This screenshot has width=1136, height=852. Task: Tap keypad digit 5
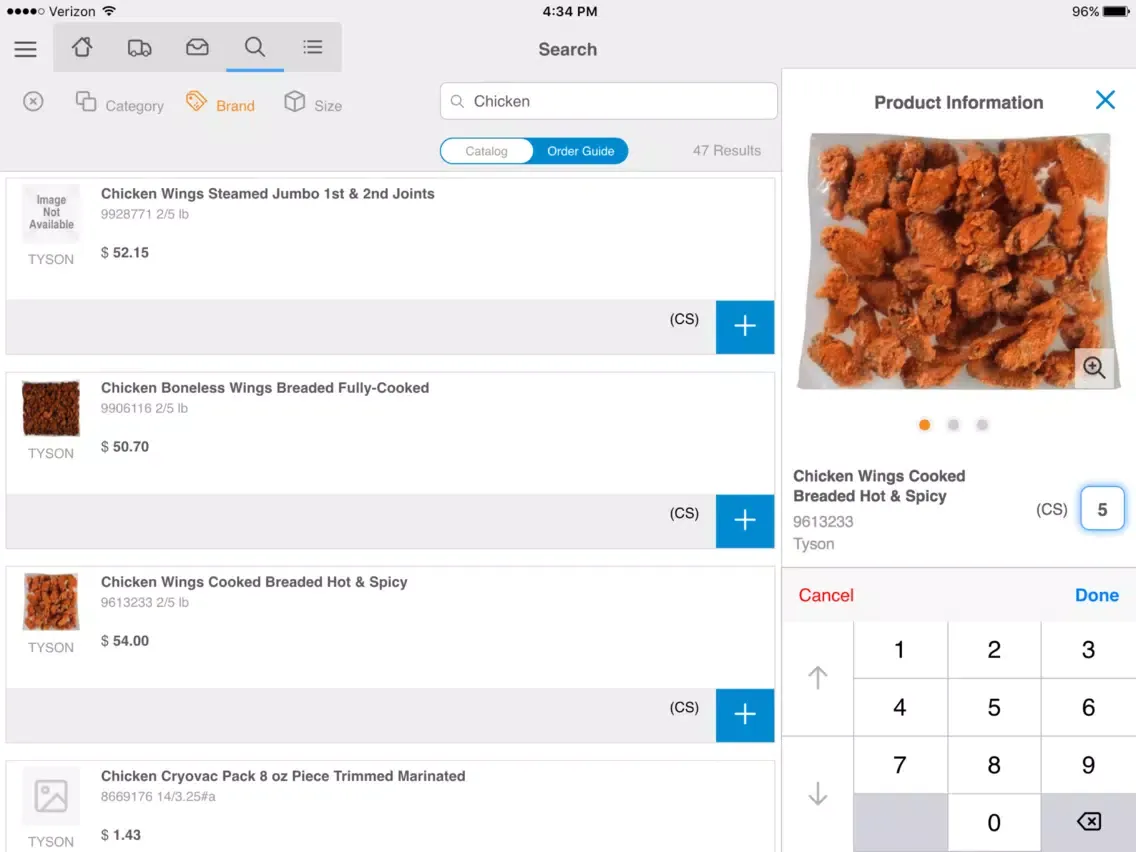994,707
